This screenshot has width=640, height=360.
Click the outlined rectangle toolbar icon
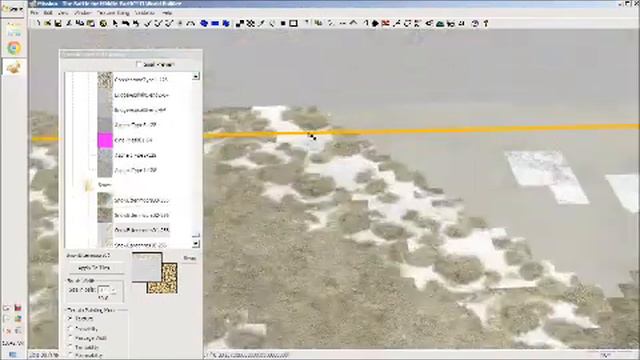(x=293, y=23)
